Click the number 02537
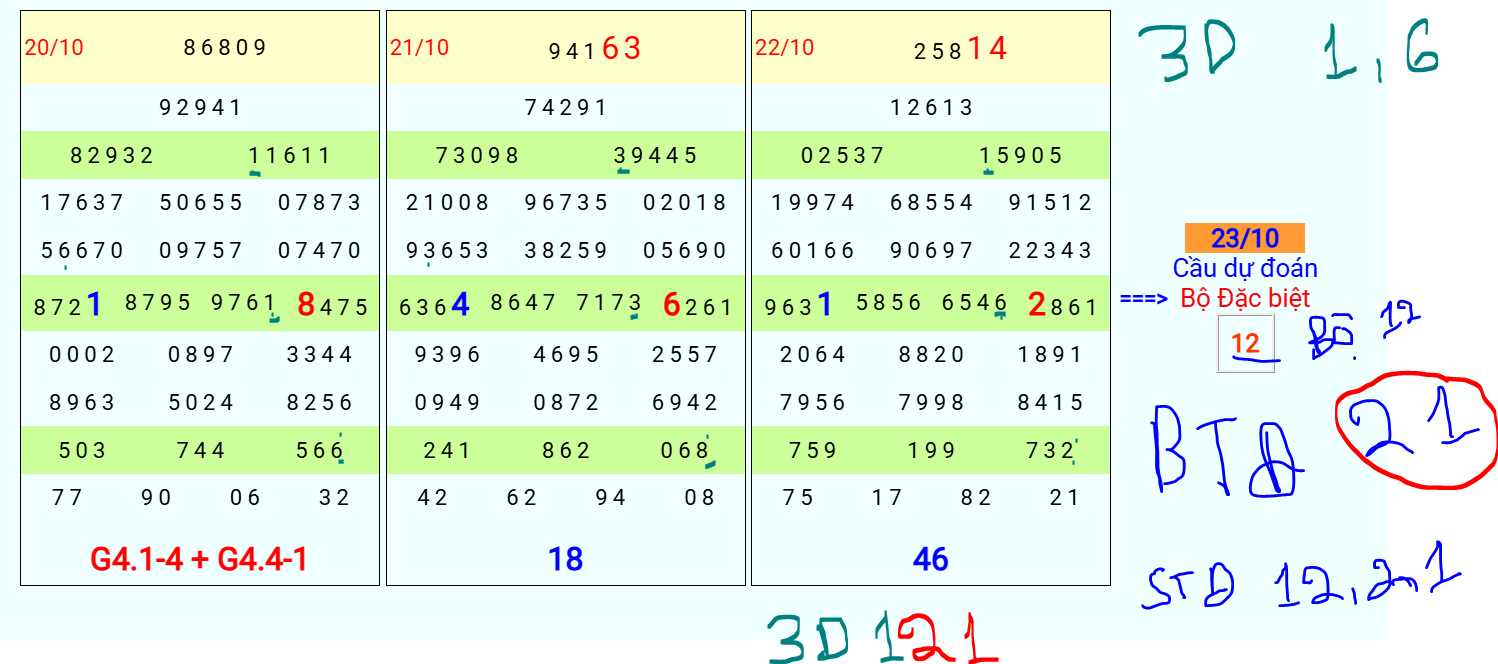 click(843, 155)
